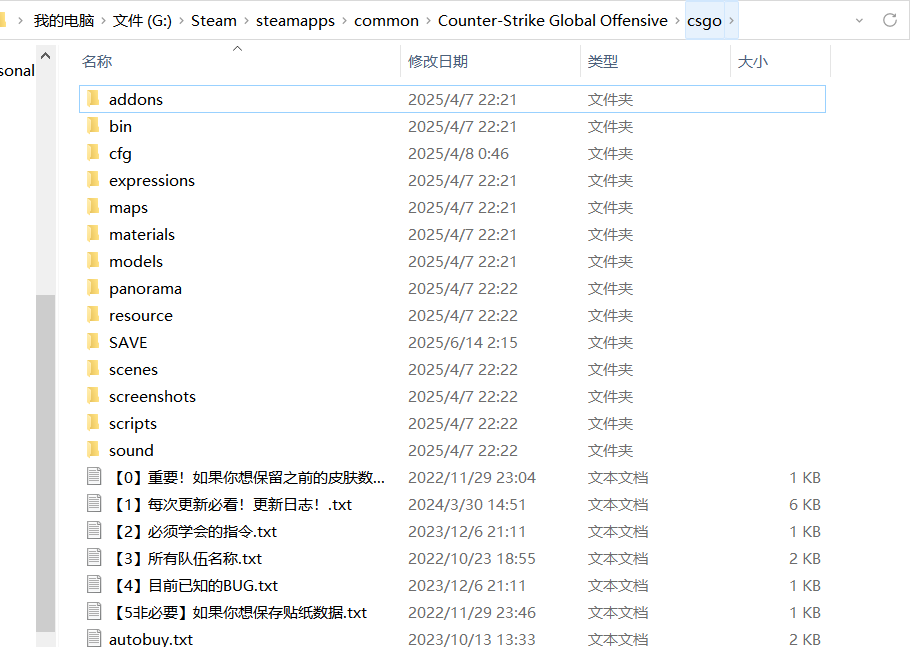
Task: Expand the chevron after common in the path
Action: [428, 21]
